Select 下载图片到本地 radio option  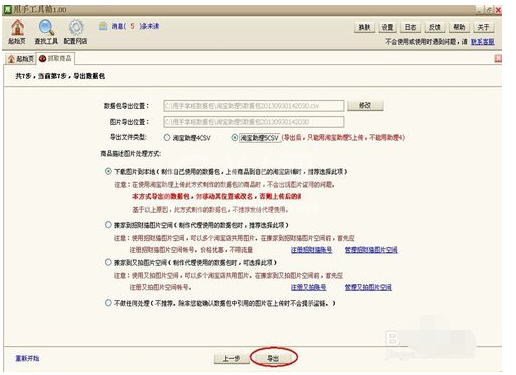click(x=226, y=172)
